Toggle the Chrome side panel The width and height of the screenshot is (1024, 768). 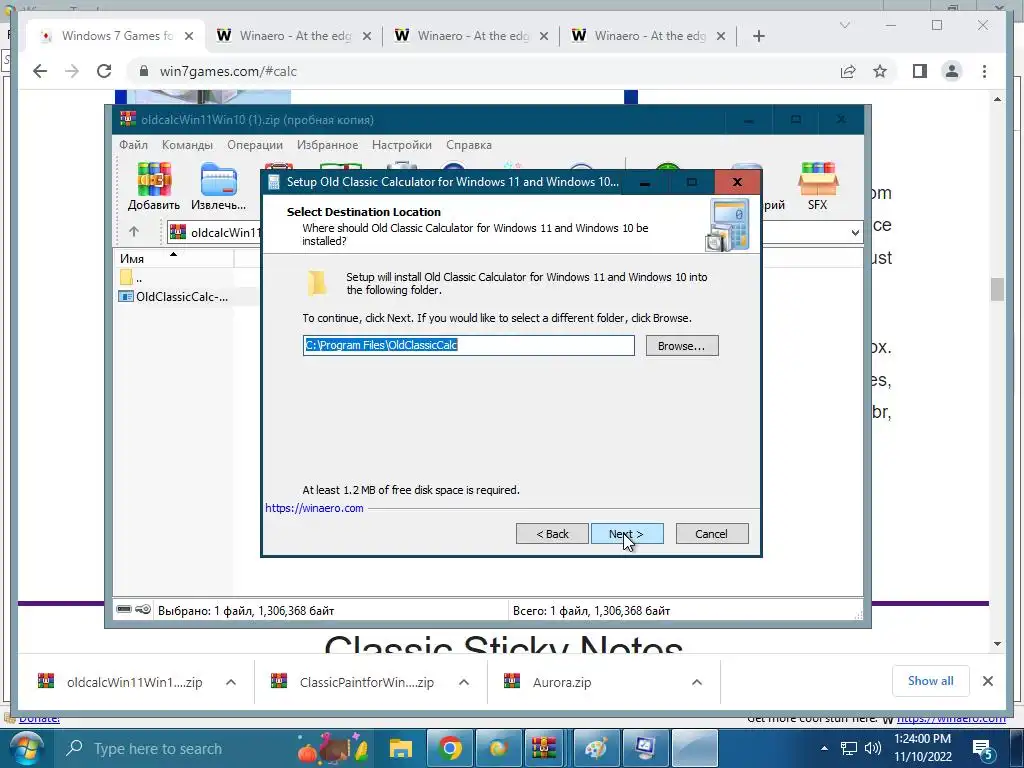click(920, 71)
